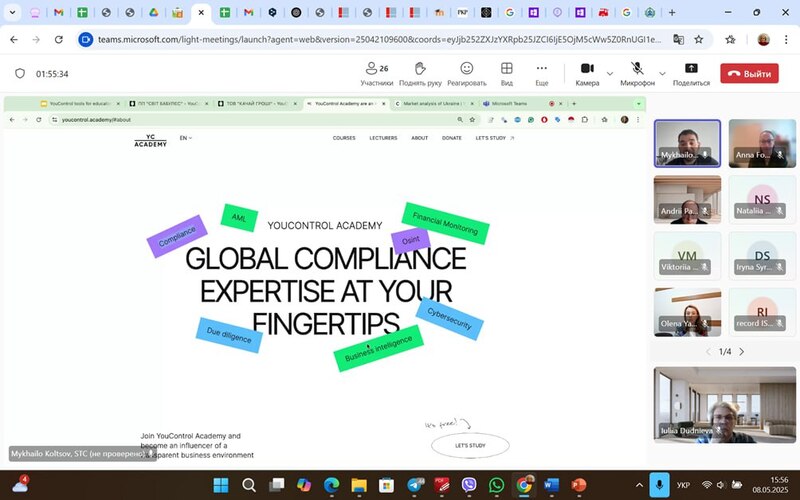Image resolution: width=800 pixels, height=500 pixels.
Task: Select Olena Ya... video tile
Action: 687,312
